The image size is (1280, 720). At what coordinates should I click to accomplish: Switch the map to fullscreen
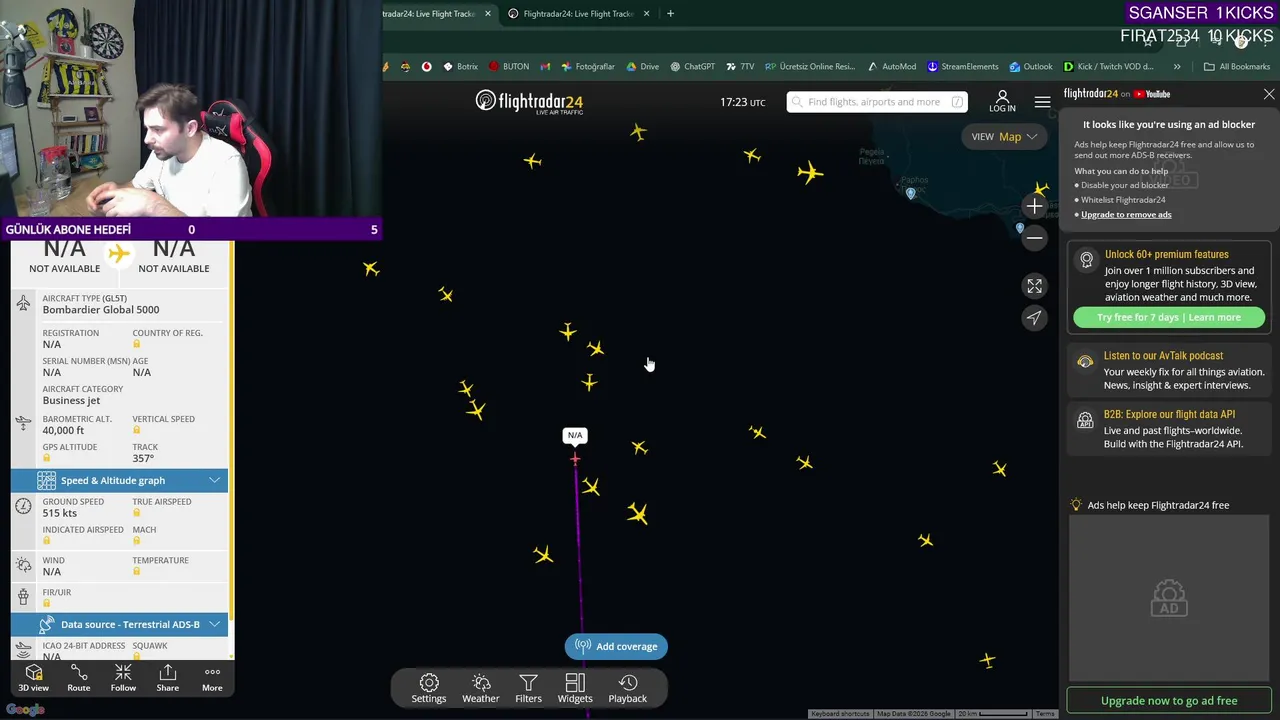1034,286
